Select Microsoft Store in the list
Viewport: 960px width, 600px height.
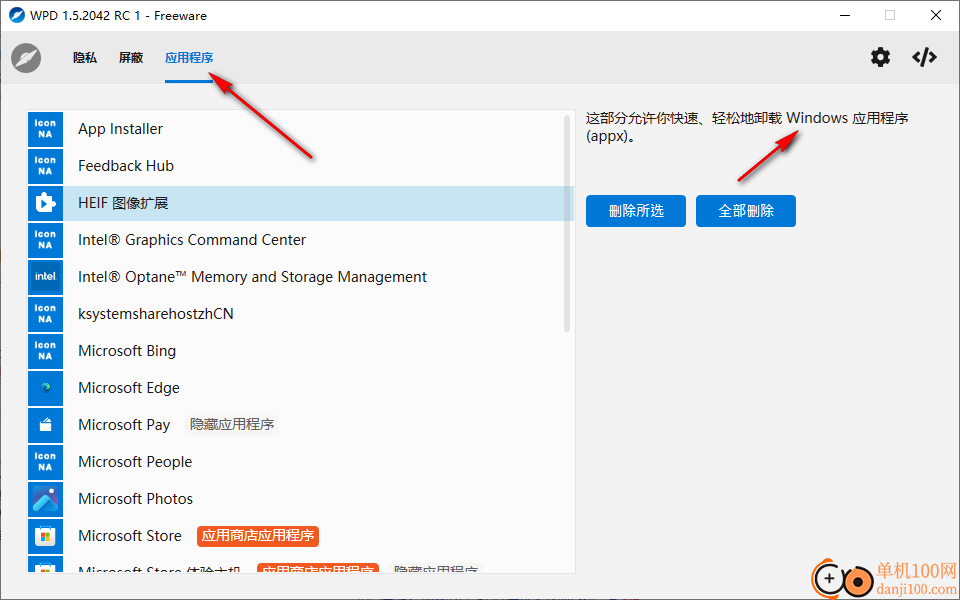click(x=301, y=536)
